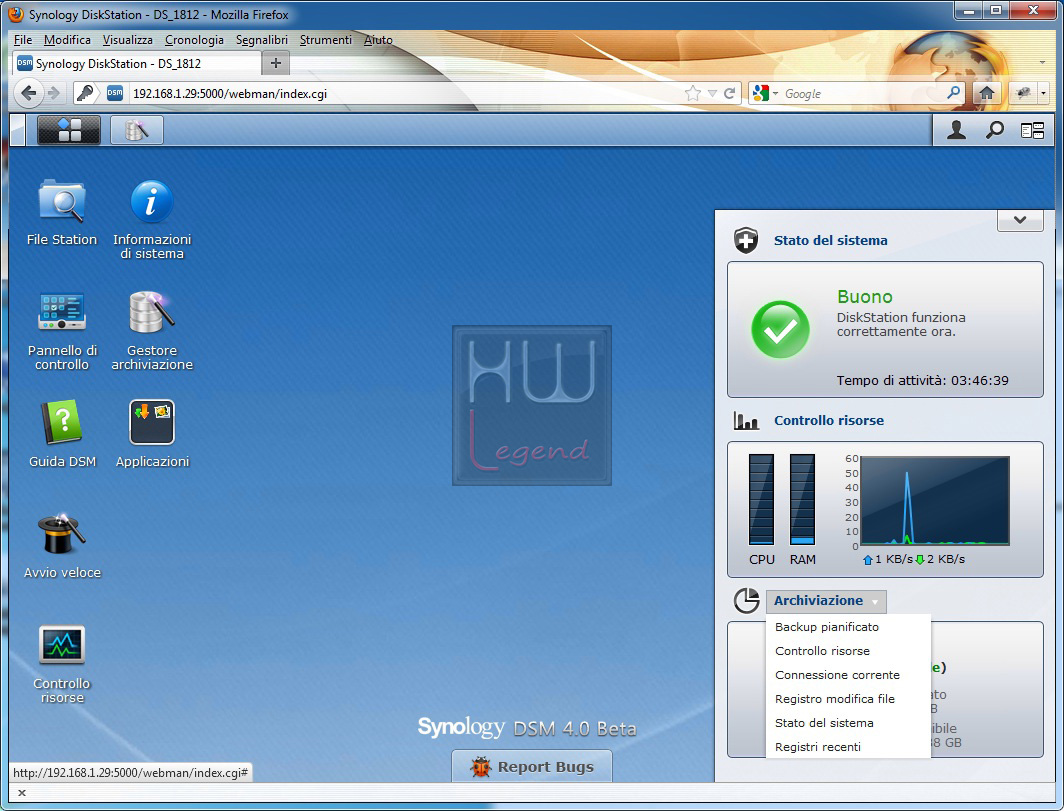1064x811 pixels.
Task: Bookmark this page with the star icon
Action: click(x=692, y=93)
